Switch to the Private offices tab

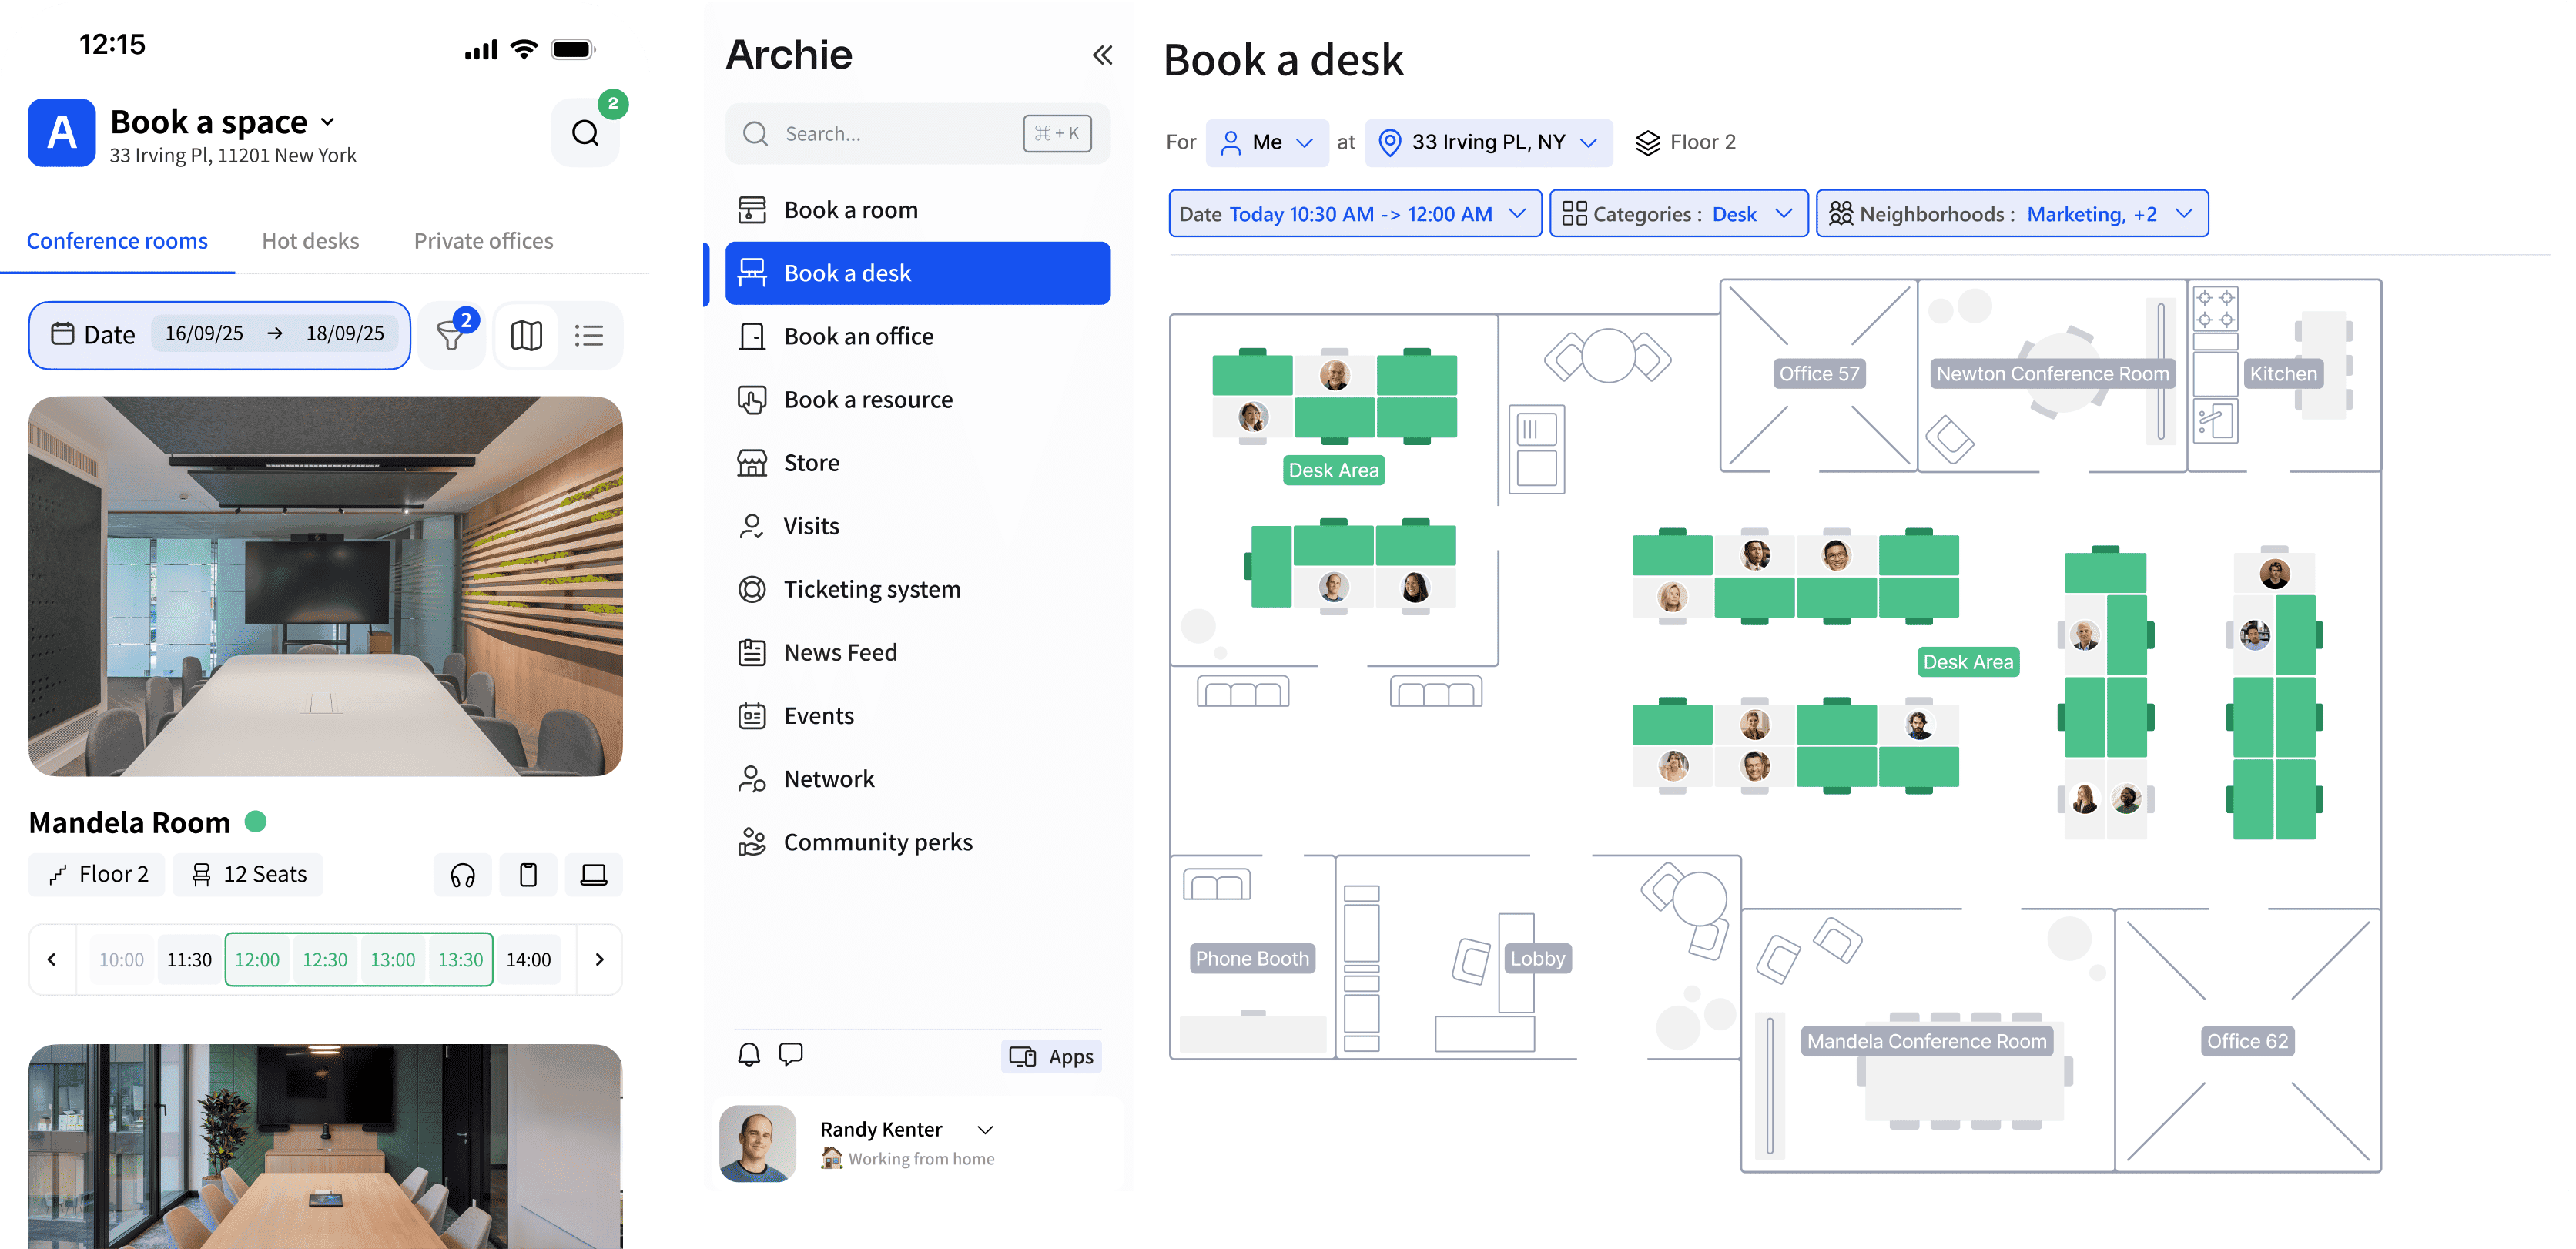[x=483, y=240]
